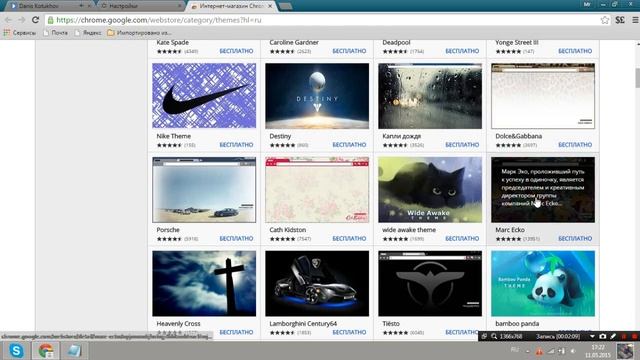Click БЕСПЛАТНО under Yonge Street III
640x360 pixels.
(575, 51)
